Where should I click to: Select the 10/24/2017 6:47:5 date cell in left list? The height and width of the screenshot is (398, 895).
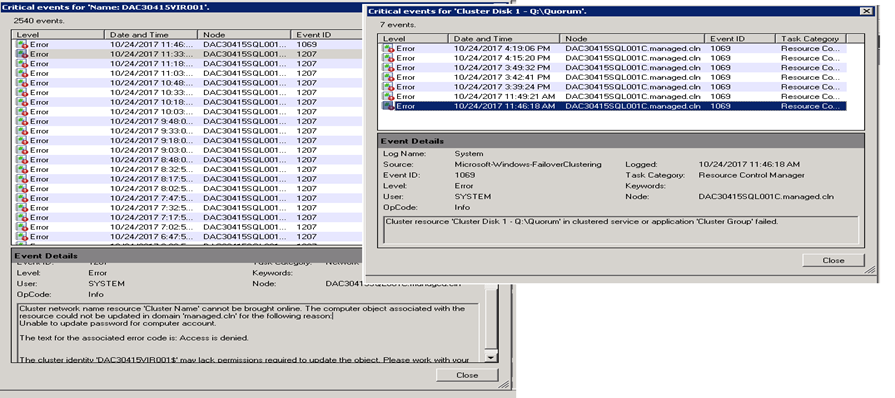(x=152, y=236)
